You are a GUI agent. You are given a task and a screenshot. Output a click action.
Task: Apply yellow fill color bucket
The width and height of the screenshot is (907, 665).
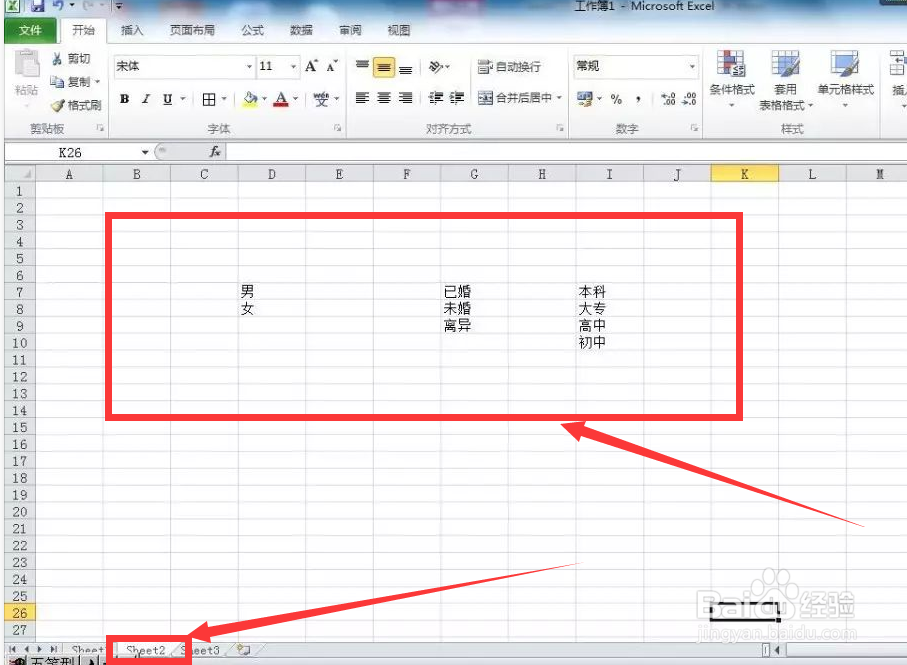250,99
